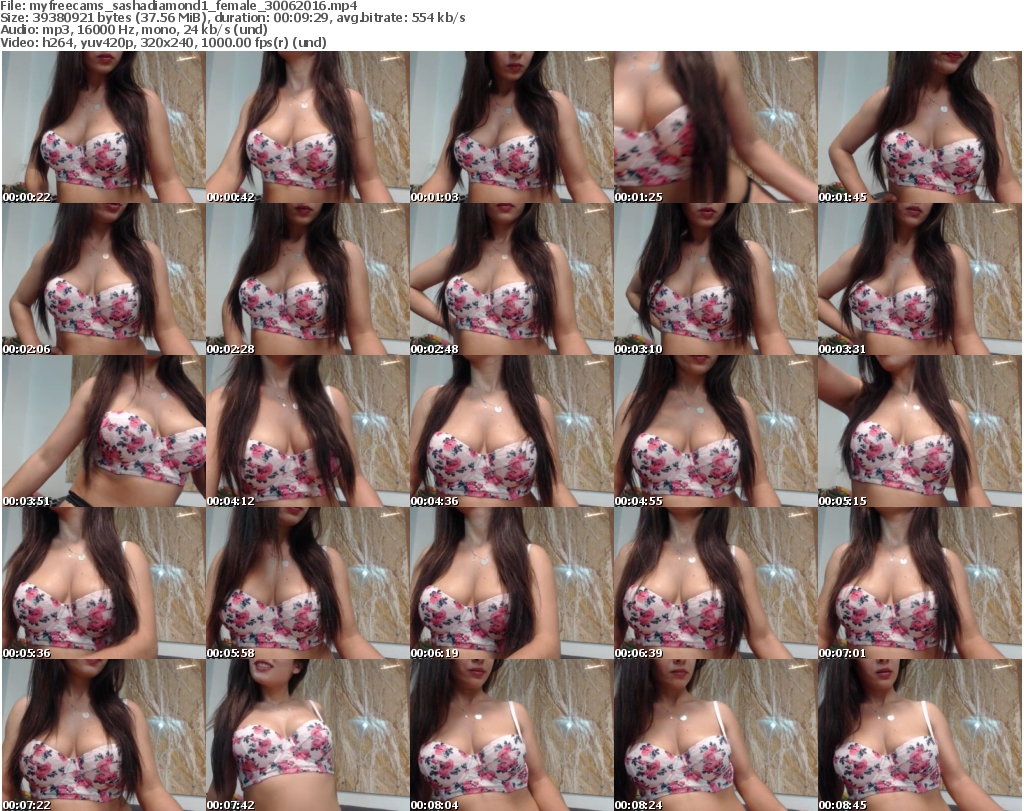Click the frame labeled 00:03:31
The image size is (1024, 811).
920,279
